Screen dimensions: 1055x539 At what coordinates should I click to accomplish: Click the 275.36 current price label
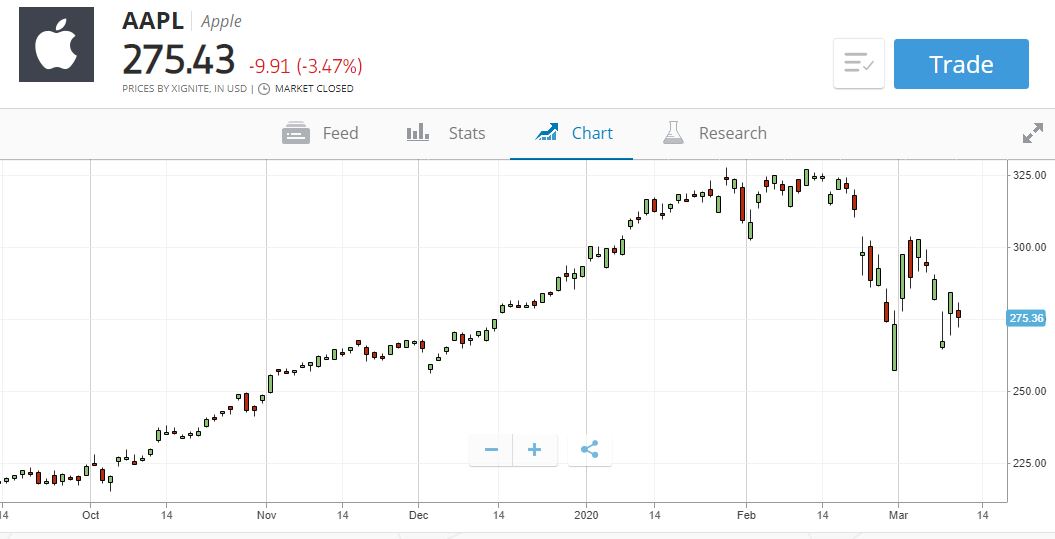(1026, 318)
